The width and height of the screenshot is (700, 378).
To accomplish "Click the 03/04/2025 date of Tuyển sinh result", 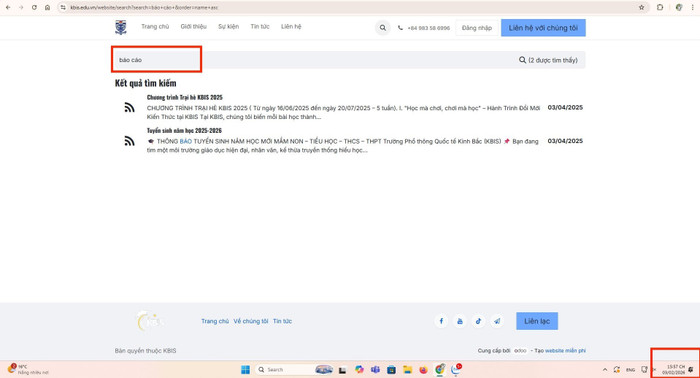I will [565, 141].
